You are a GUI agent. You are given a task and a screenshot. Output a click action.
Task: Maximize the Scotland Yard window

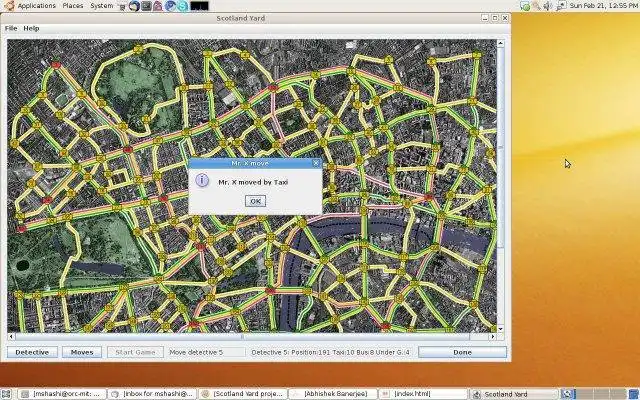click(x=495, y=18)
